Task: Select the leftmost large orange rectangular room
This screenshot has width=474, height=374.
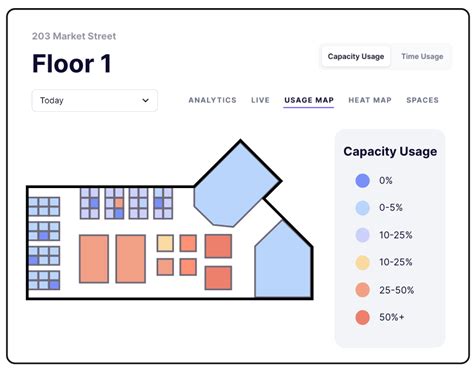Action: [94, 259]
